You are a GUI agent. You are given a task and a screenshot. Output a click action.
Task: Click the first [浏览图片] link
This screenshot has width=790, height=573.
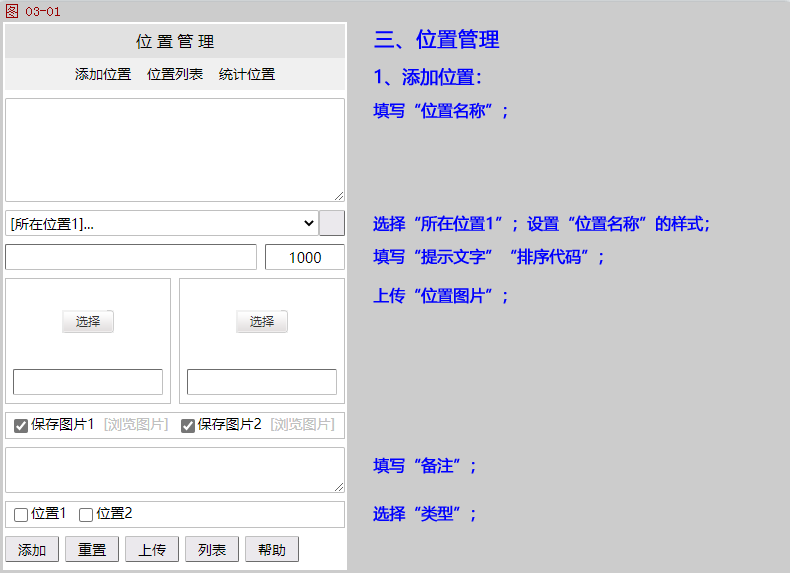(x=136, y=425)
